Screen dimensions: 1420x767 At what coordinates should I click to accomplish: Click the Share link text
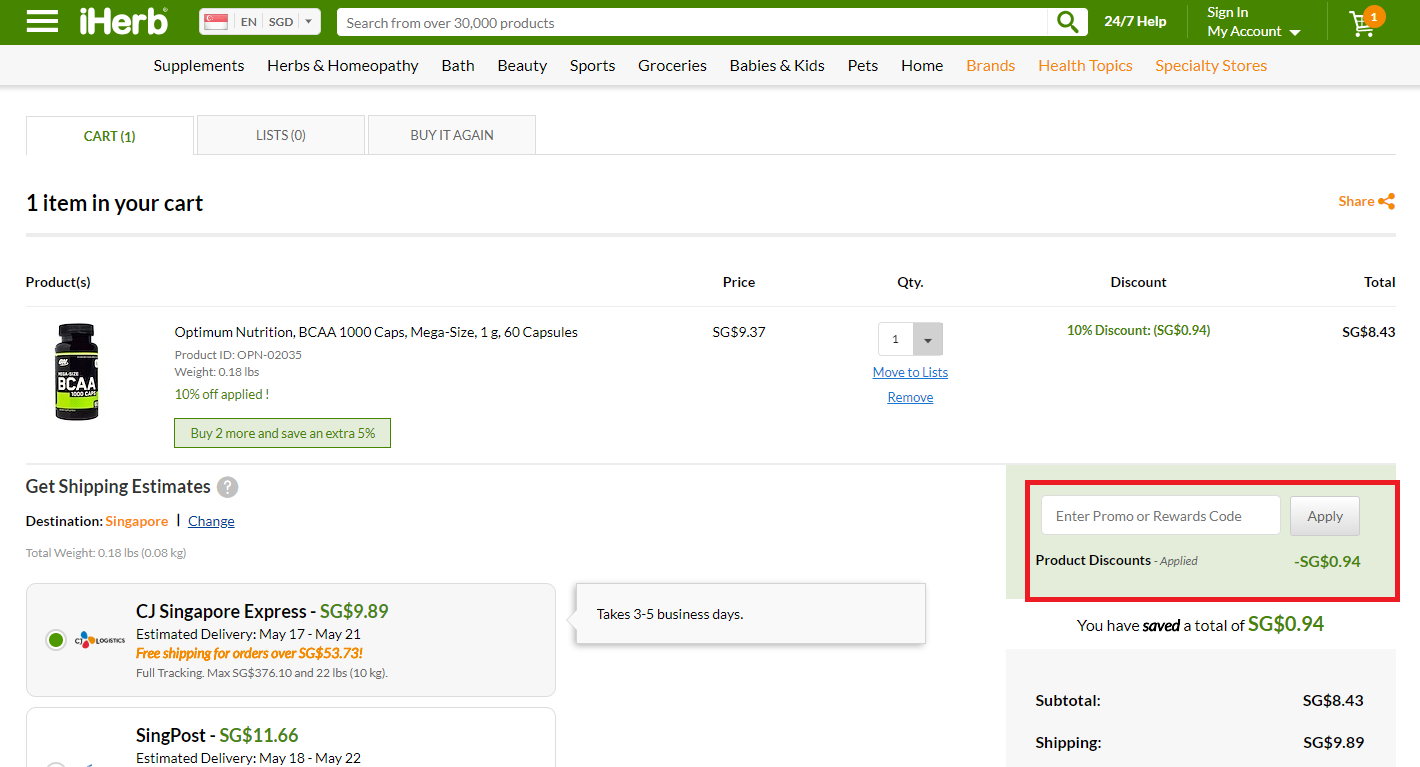[x=1356, y=201]
